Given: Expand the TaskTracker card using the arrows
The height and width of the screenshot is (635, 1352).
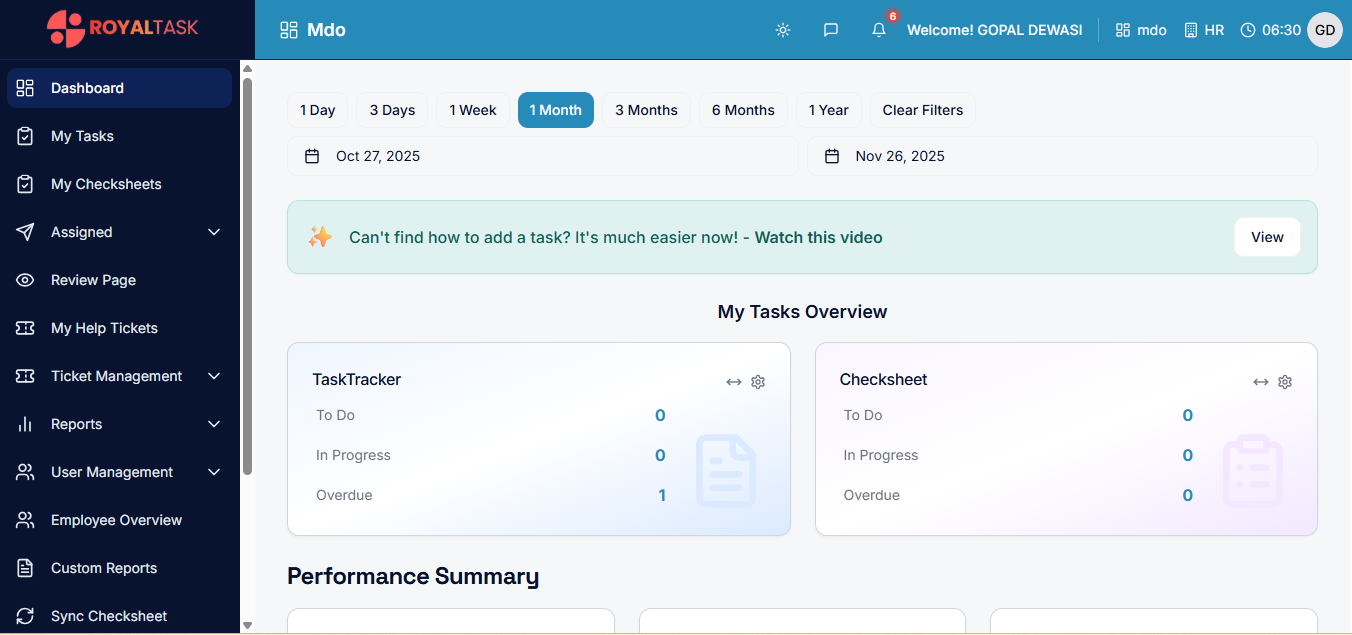Looking at the screenshot, I should [734, 381].
